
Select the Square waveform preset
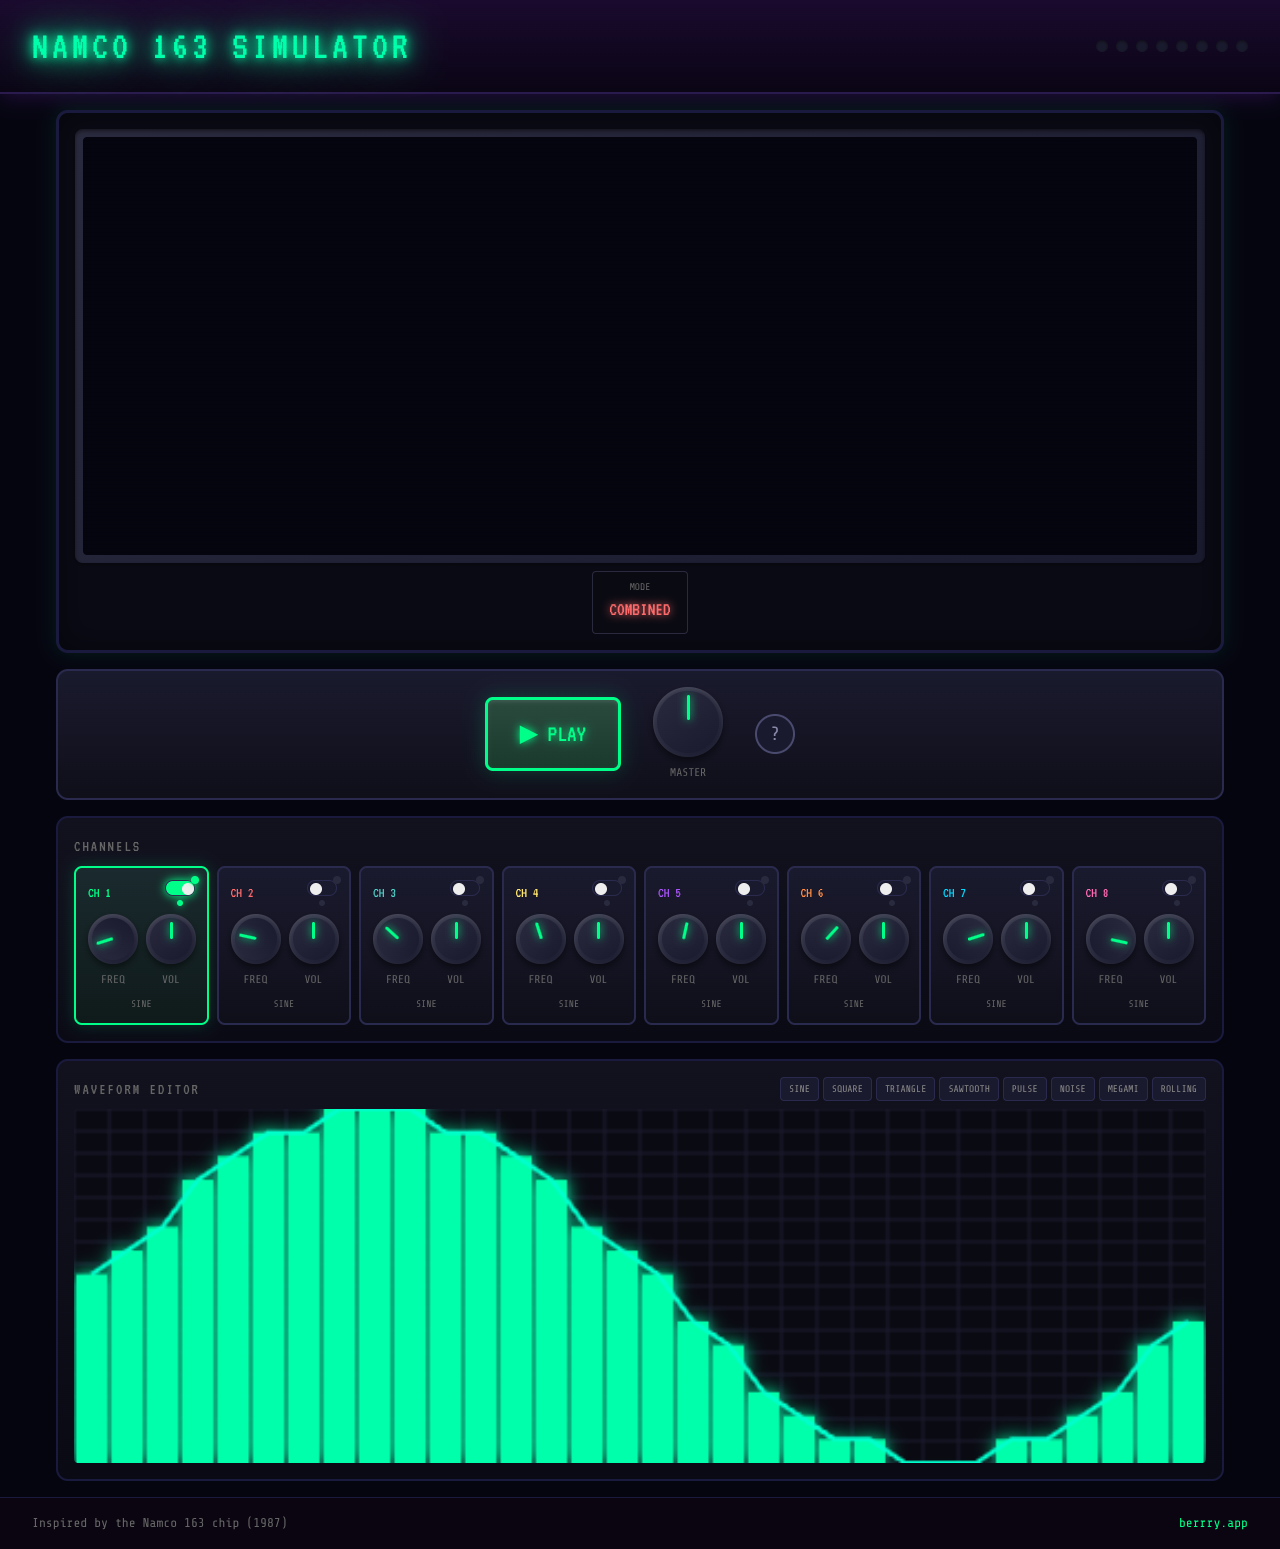point(847,1089)
